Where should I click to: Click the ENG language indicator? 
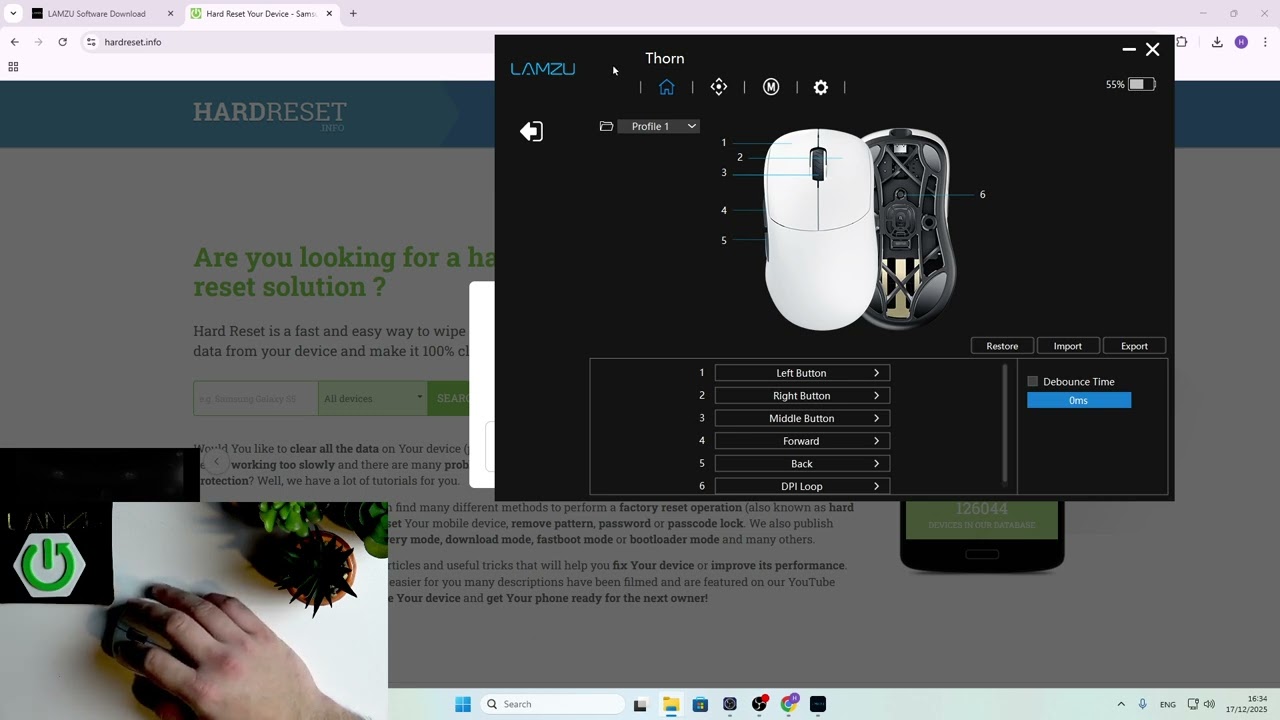[1168, 704]
